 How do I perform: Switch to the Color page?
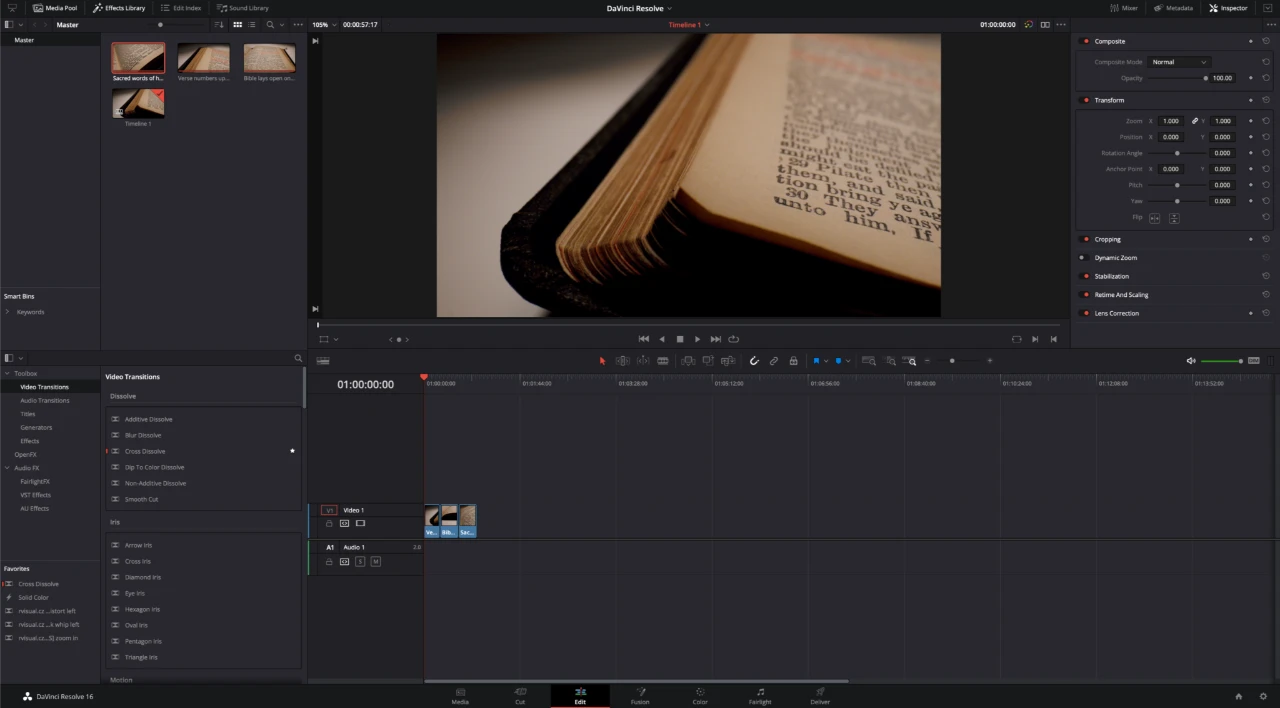point(699,696)
